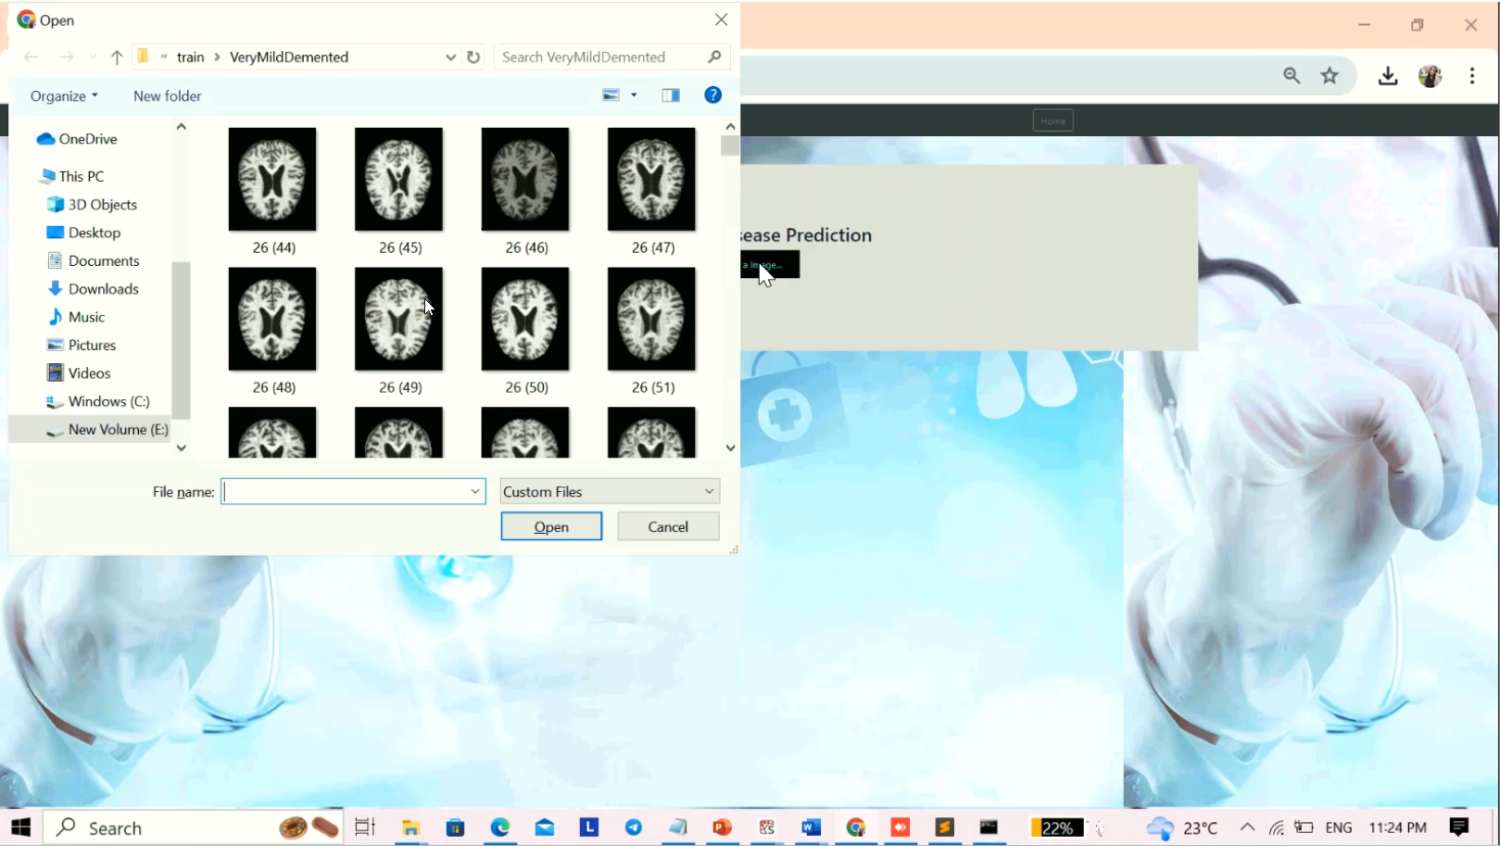Open the Help question mark icon

click(713, 95)
